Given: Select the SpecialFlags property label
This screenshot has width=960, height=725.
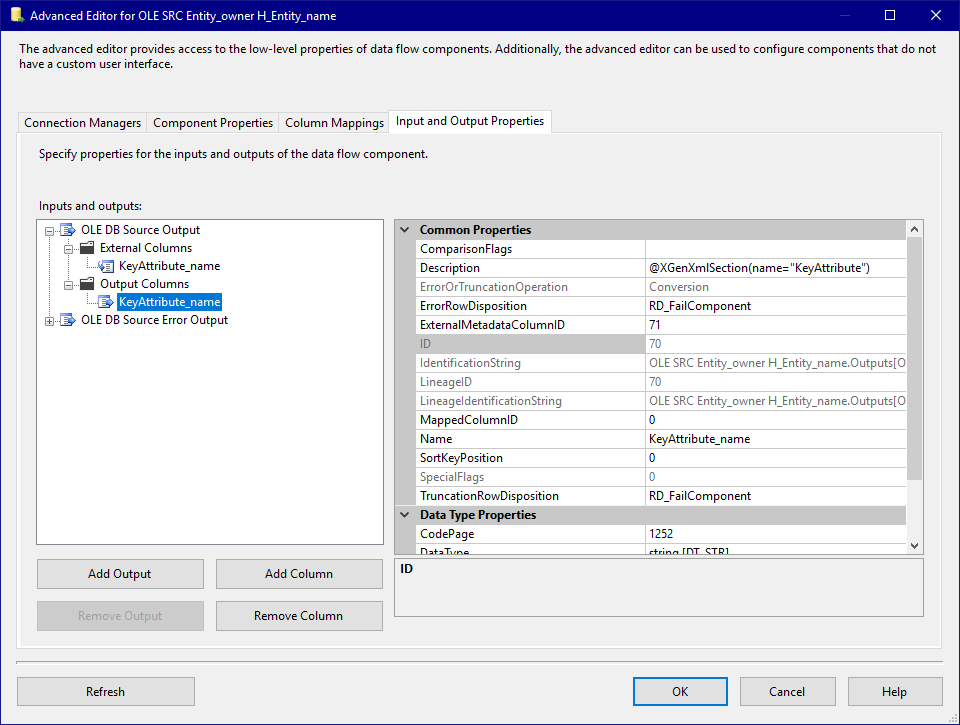Looking at the screenshot, I should [x=530, y=477].
